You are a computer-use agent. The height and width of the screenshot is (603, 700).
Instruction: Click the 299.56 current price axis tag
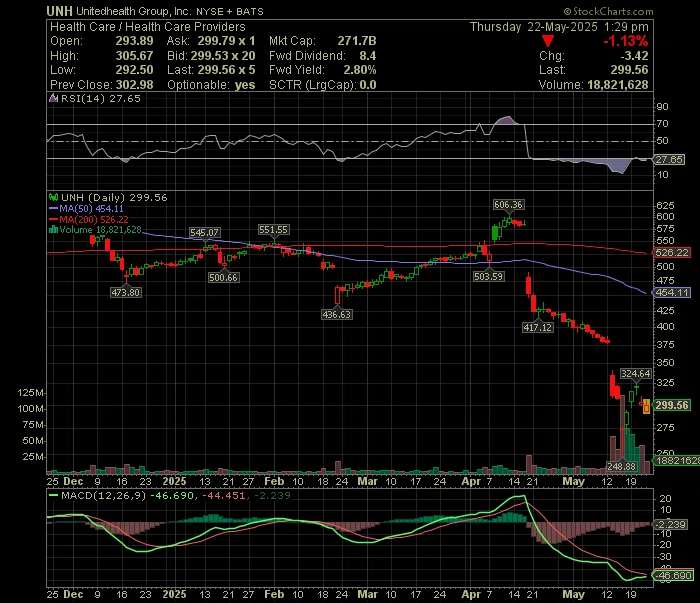pyautogui.click(x=672, y=405)
